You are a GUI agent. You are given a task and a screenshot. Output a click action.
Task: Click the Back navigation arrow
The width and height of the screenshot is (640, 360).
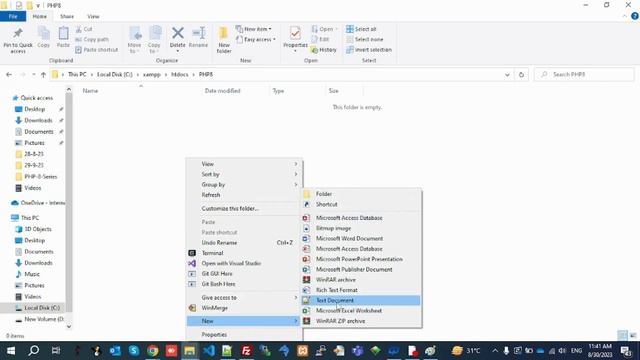coord(9,75)
